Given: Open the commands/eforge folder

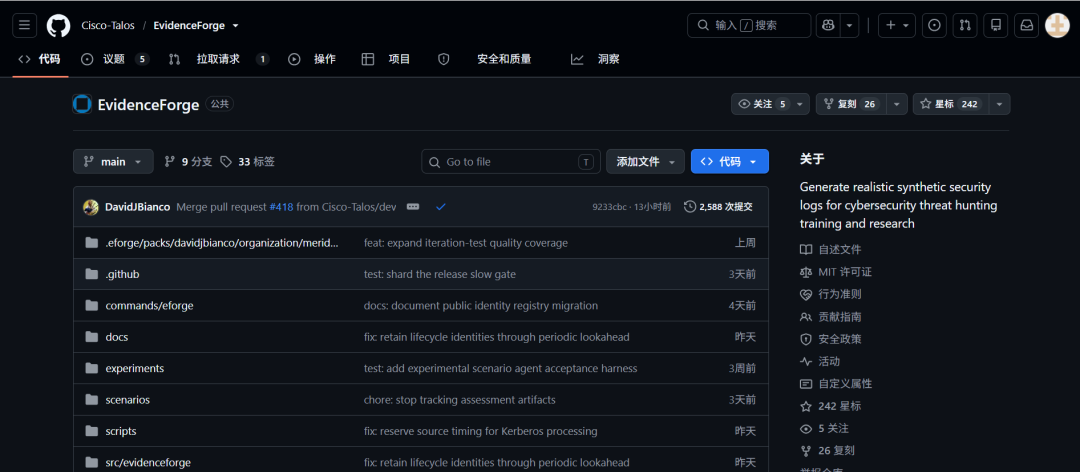Looking at the screenshot, I should tap(149, 305).
